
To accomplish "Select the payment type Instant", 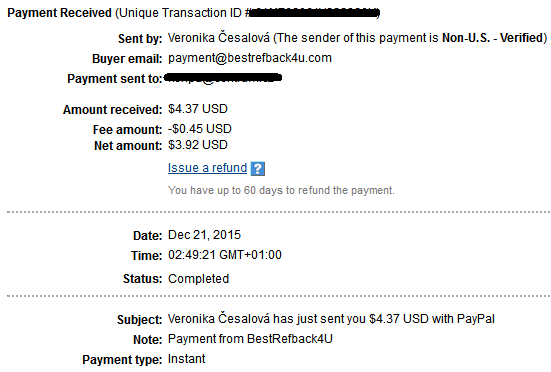I will 187,359.
